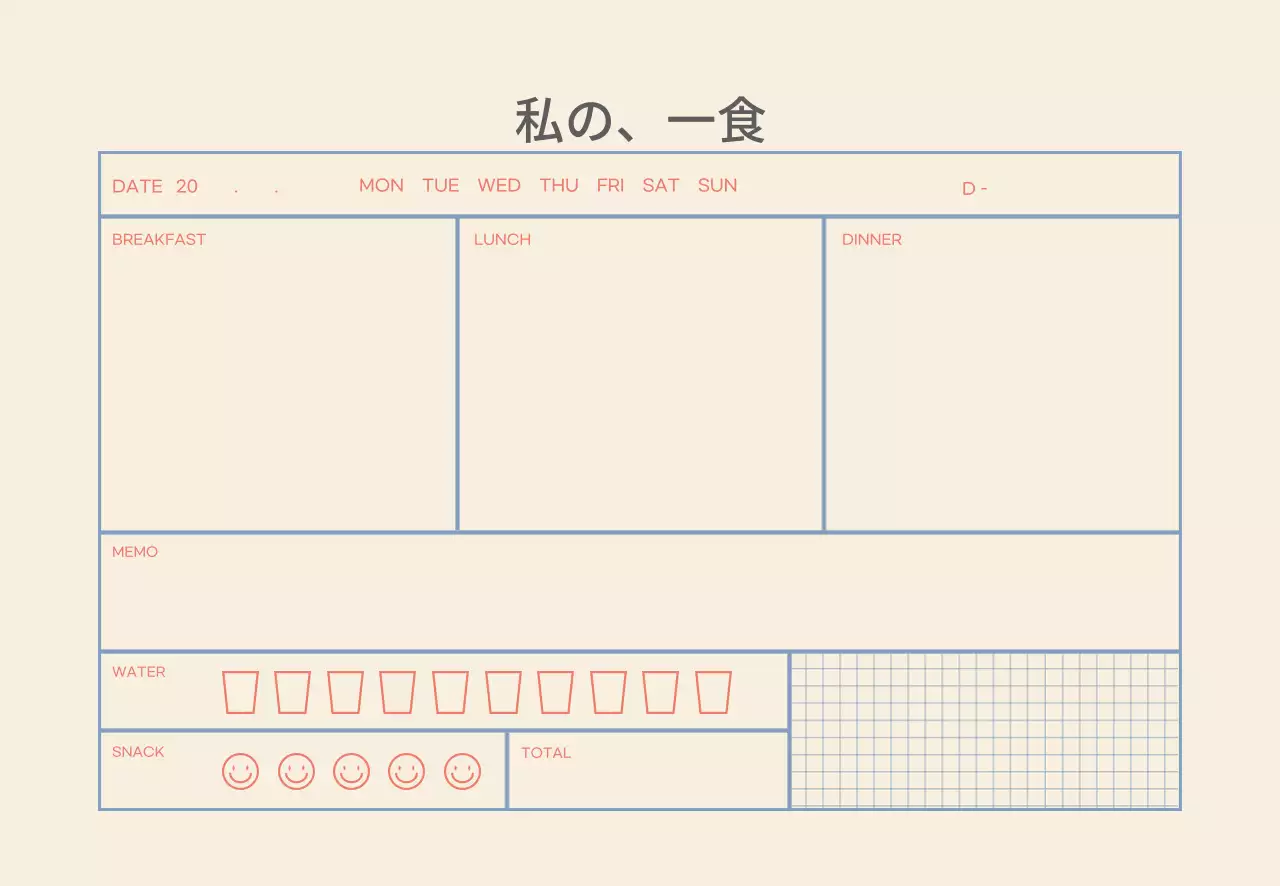Select the first snack smiley face
This screenshot has width=1280, height=886.
(240, 771)
